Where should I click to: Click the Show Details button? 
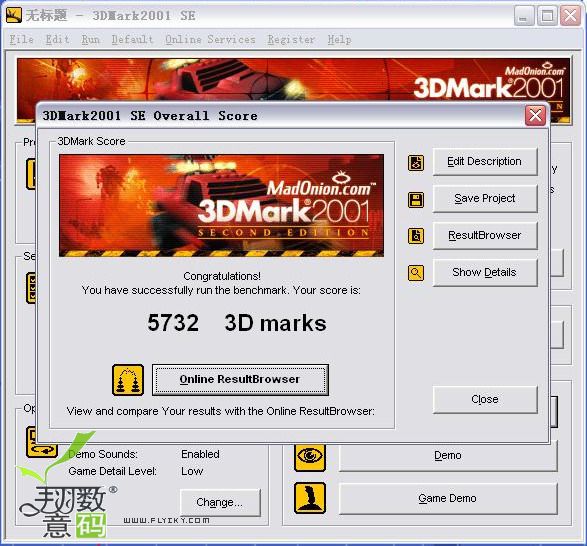(485, 272)
